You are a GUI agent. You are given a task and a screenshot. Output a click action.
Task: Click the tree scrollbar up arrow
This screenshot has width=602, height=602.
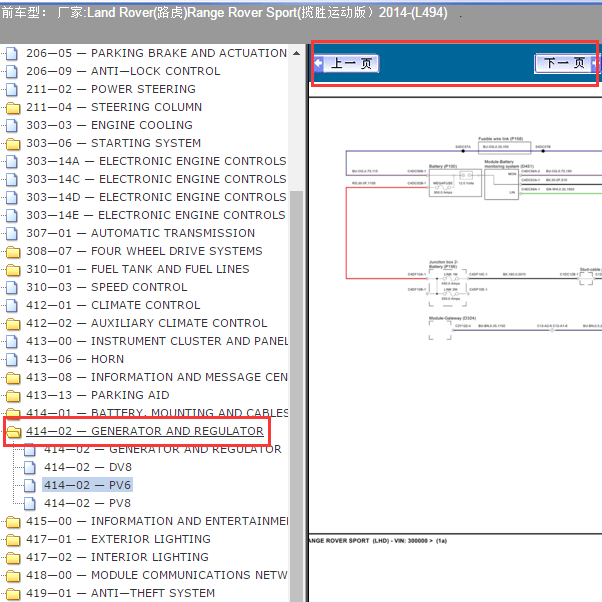296,53
